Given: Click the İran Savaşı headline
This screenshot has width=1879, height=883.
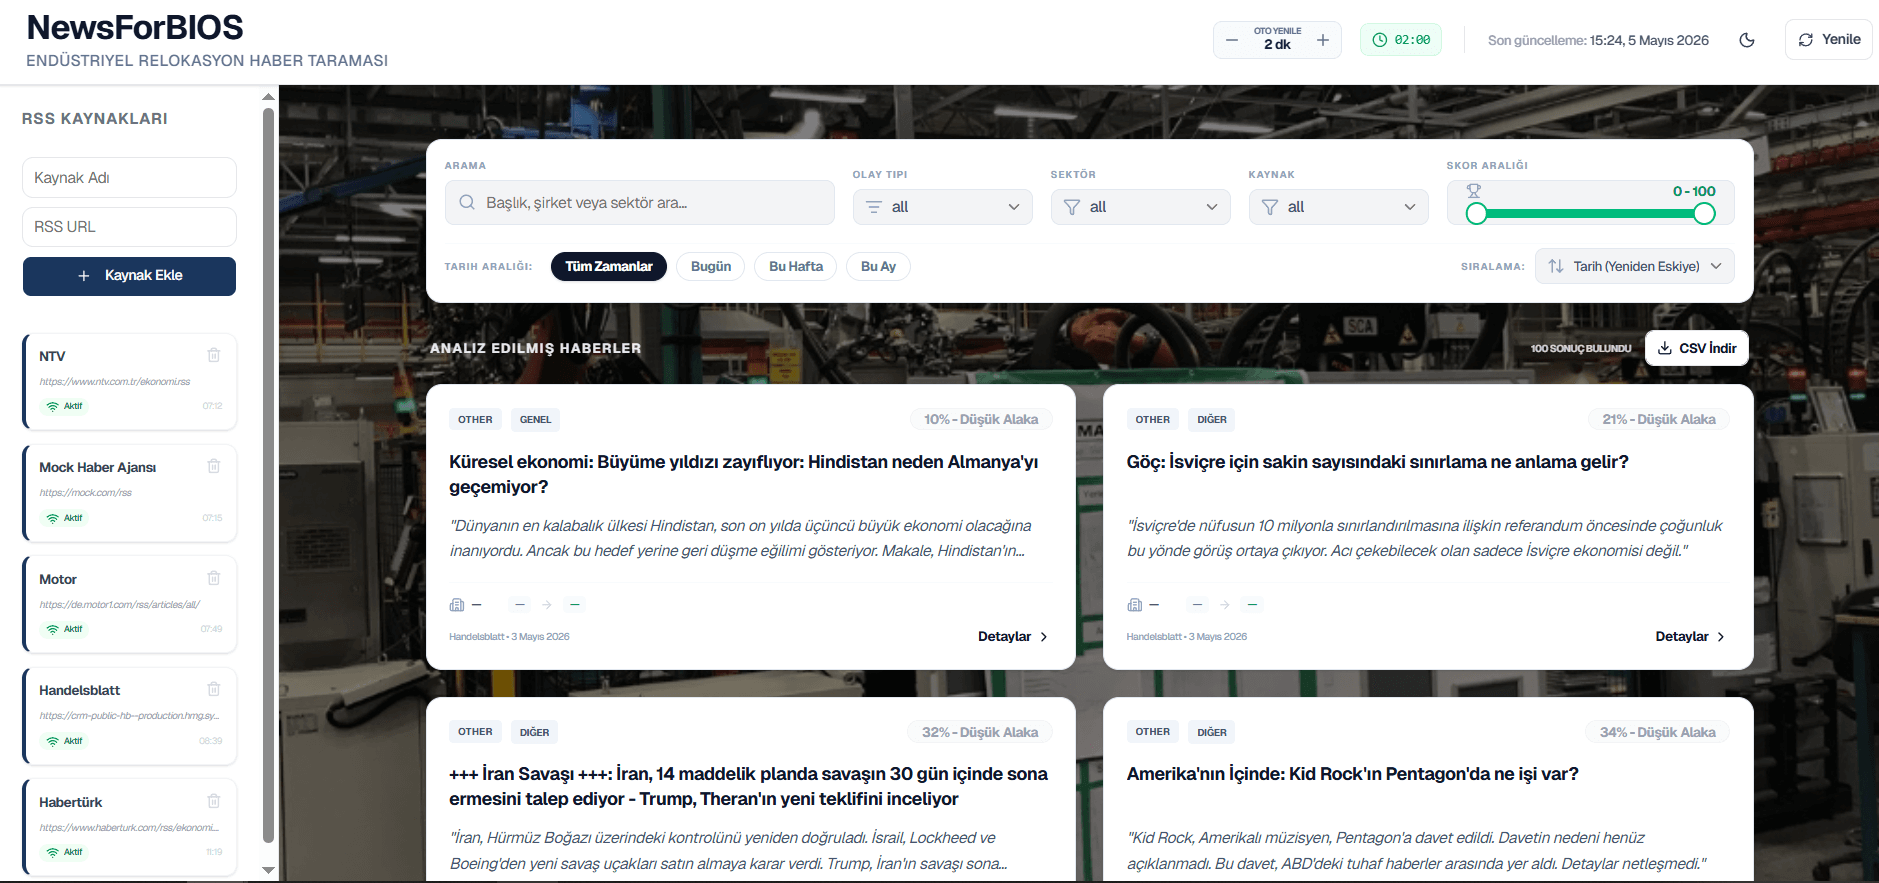Looking at the screenshot, I should click(x=748, y=786).
